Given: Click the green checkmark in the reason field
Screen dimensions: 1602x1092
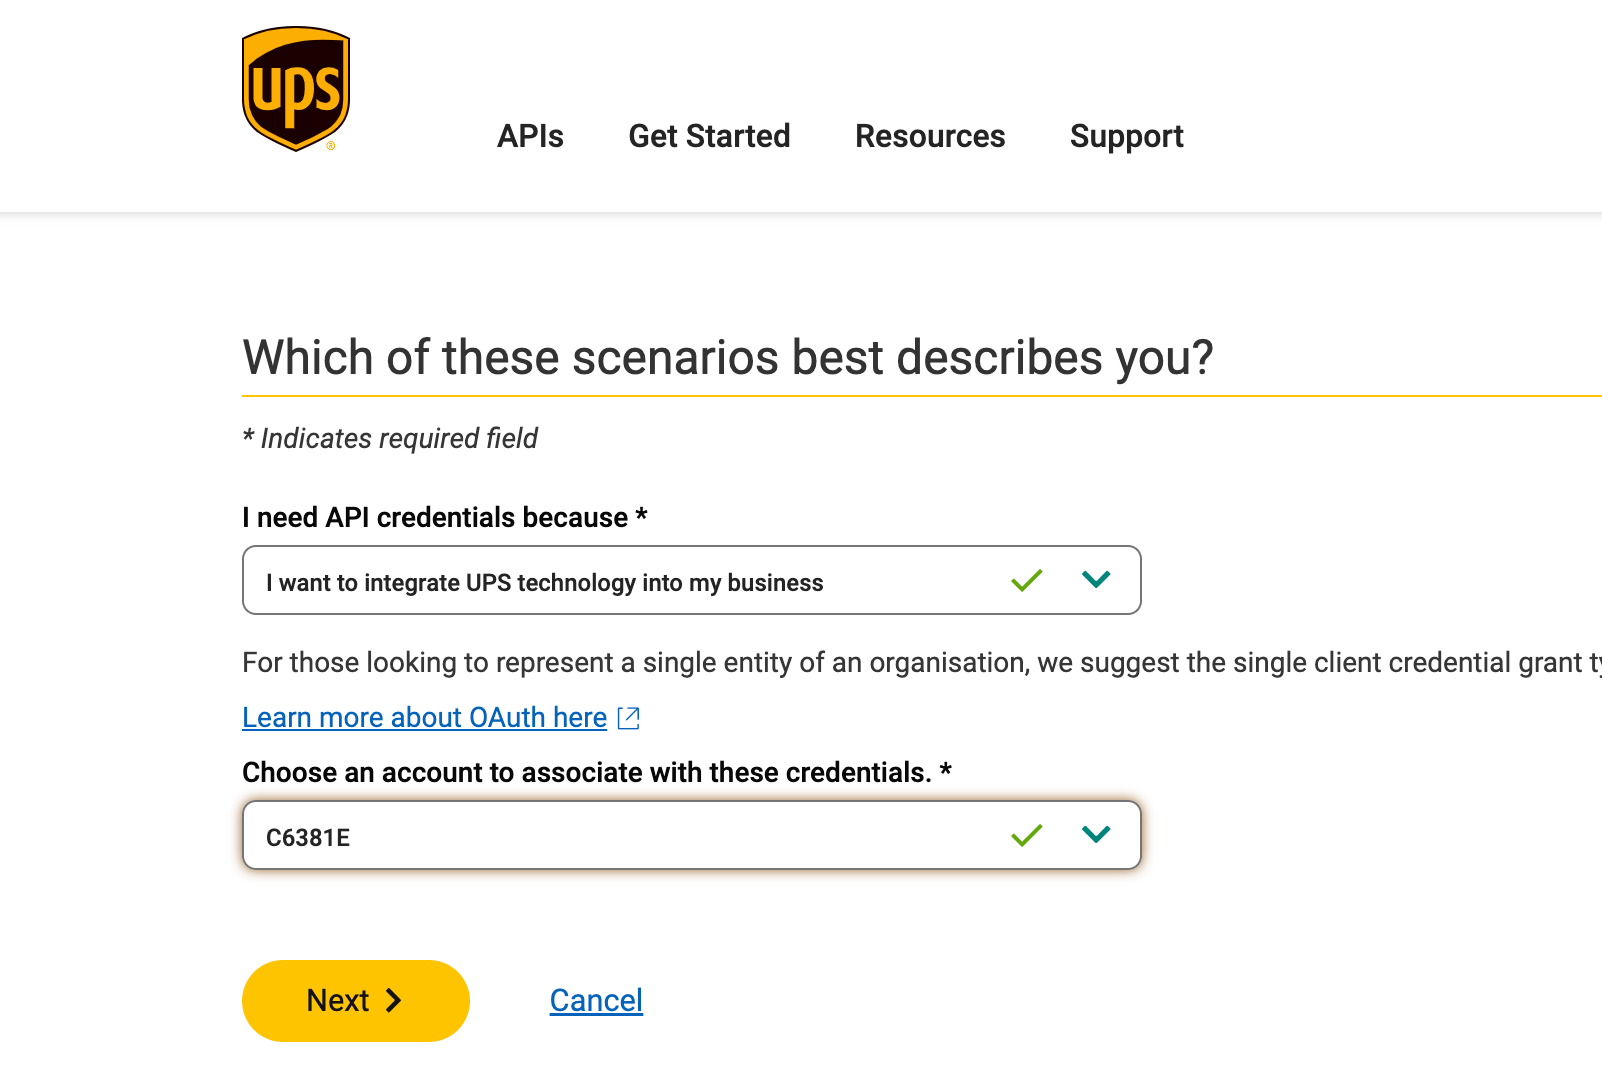Looking at the screenshot, I should (1026, 580).
